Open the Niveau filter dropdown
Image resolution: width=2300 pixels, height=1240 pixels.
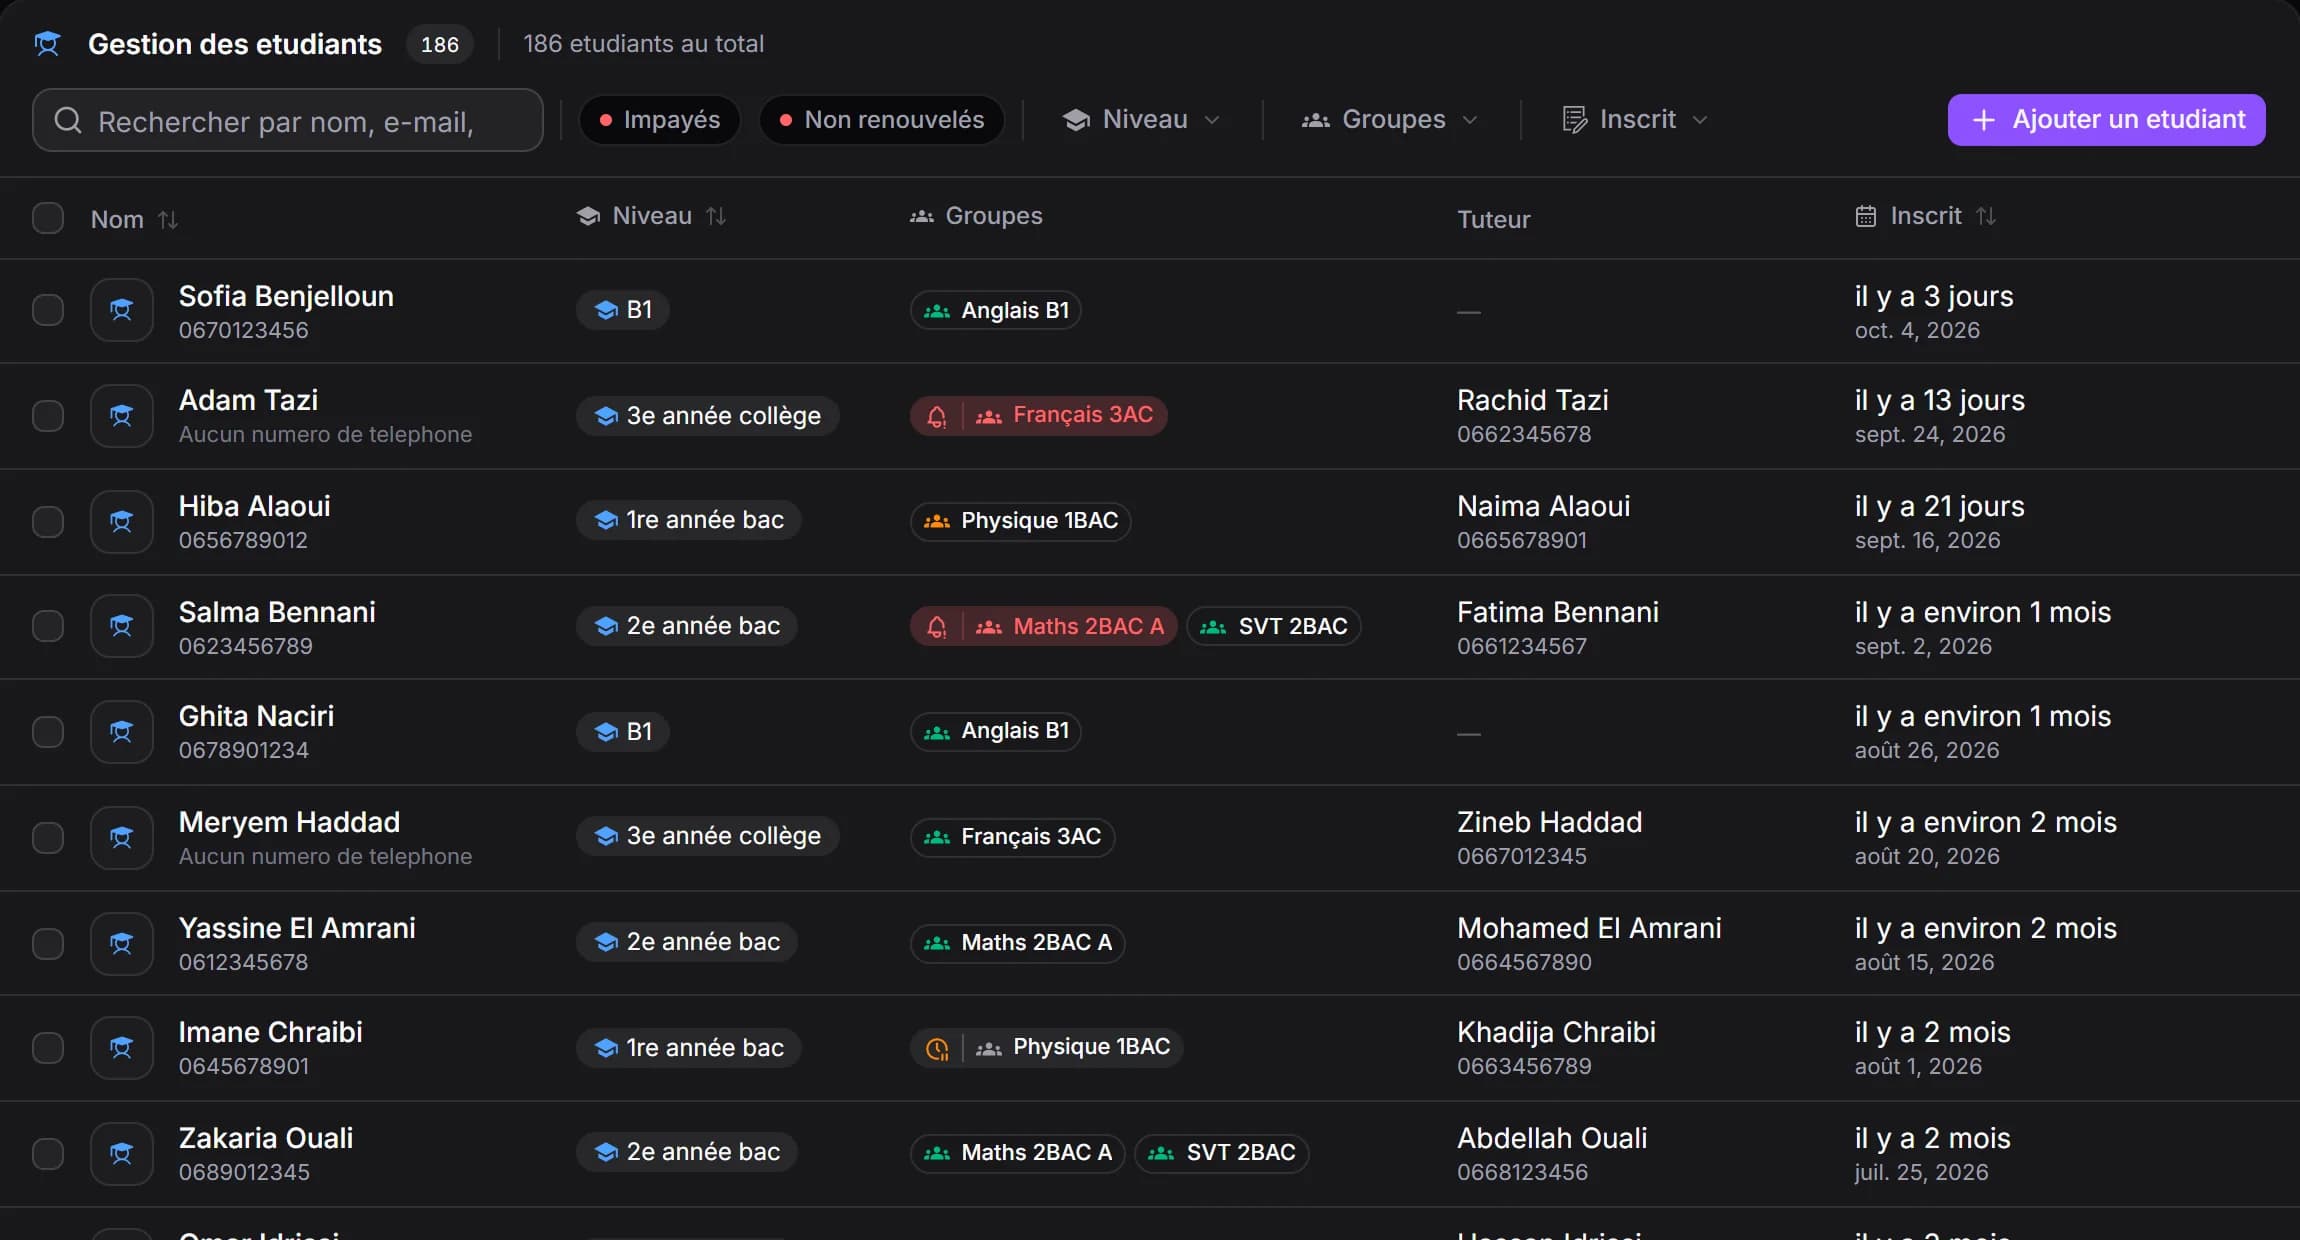[1141, 120]
